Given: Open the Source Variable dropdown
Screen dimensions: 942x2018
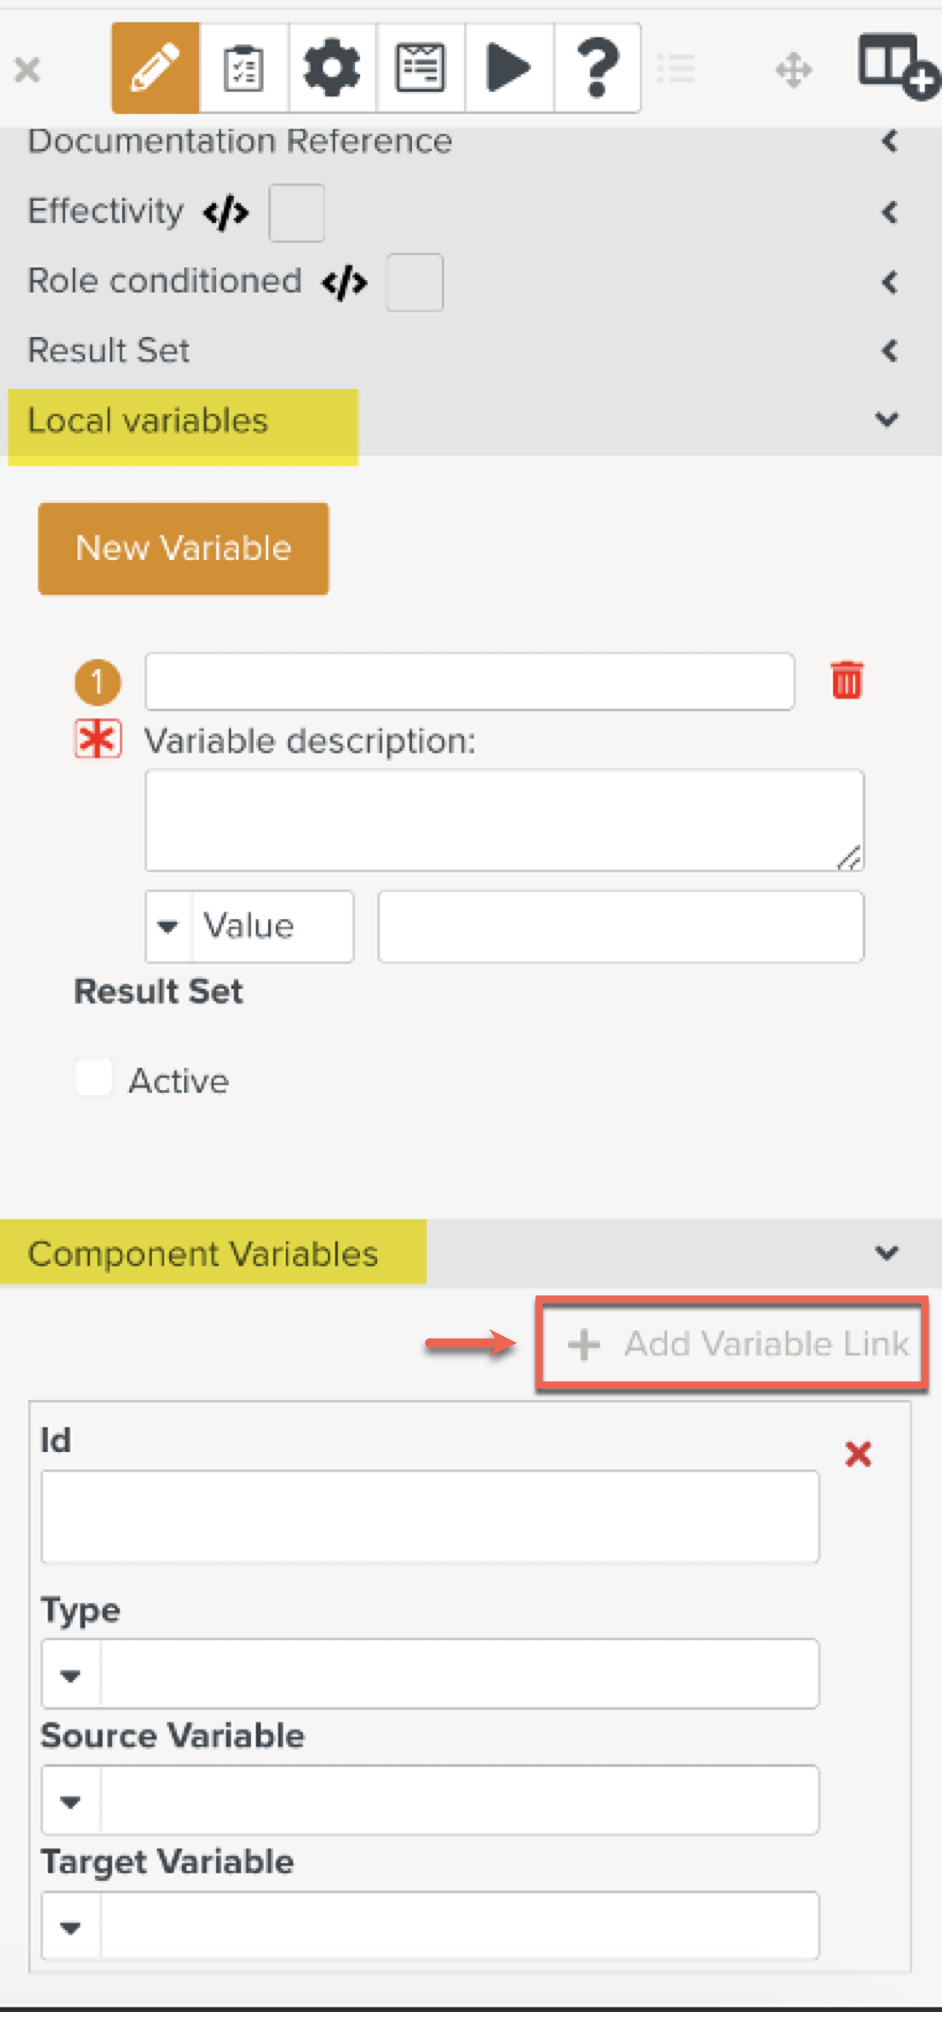Looking at the screenshot, I should point(71,1801).
